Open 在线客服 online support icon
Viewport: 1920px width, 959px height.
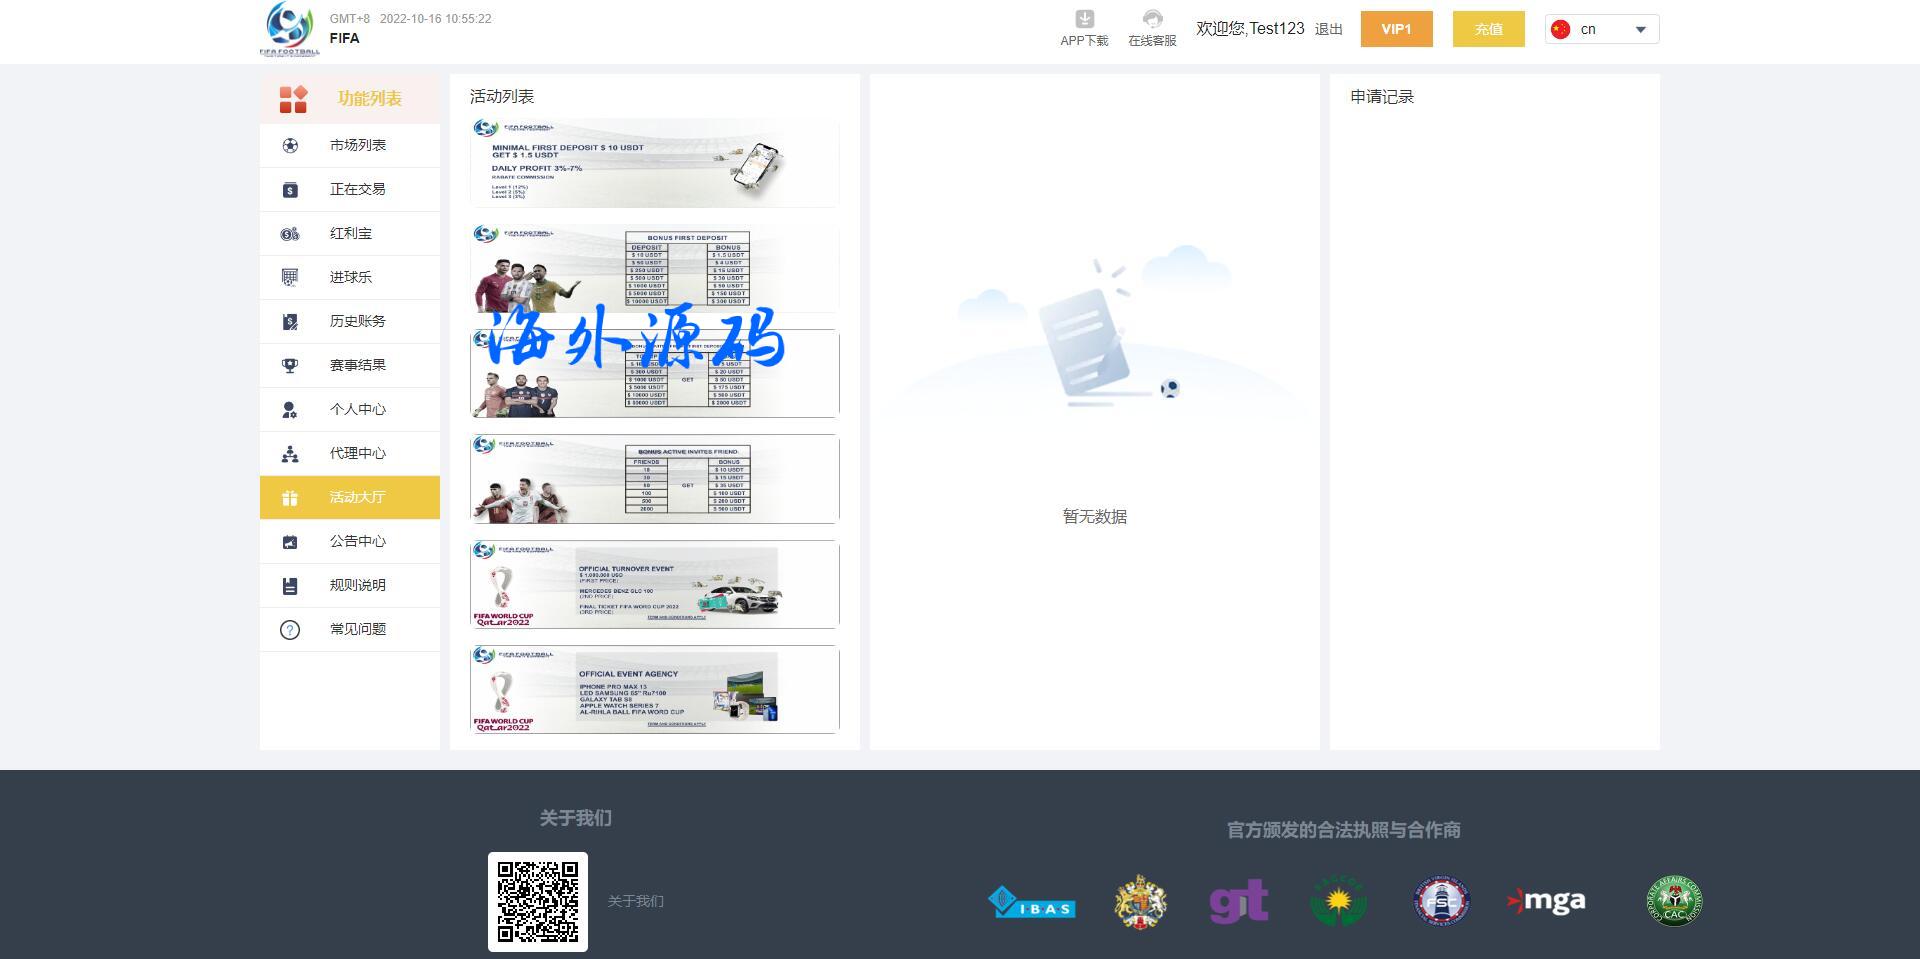(1152, 19)
